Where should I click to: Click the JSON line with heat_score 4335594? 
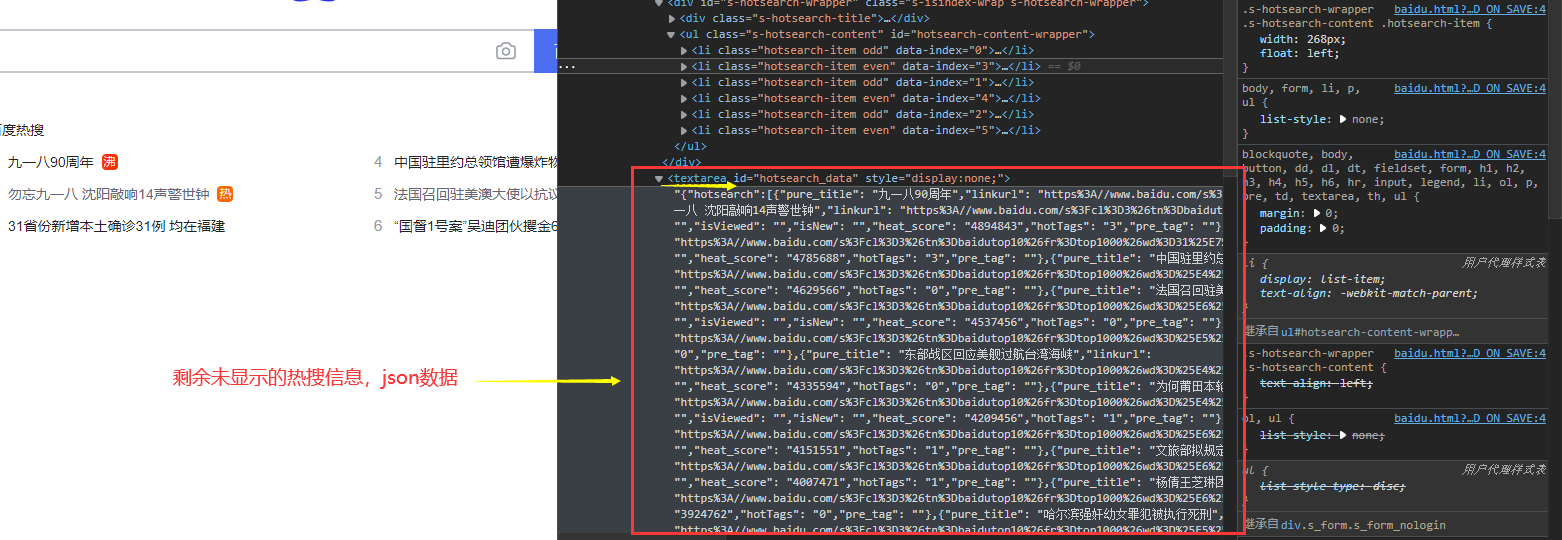pyautogui.click(x=948, y=386)
